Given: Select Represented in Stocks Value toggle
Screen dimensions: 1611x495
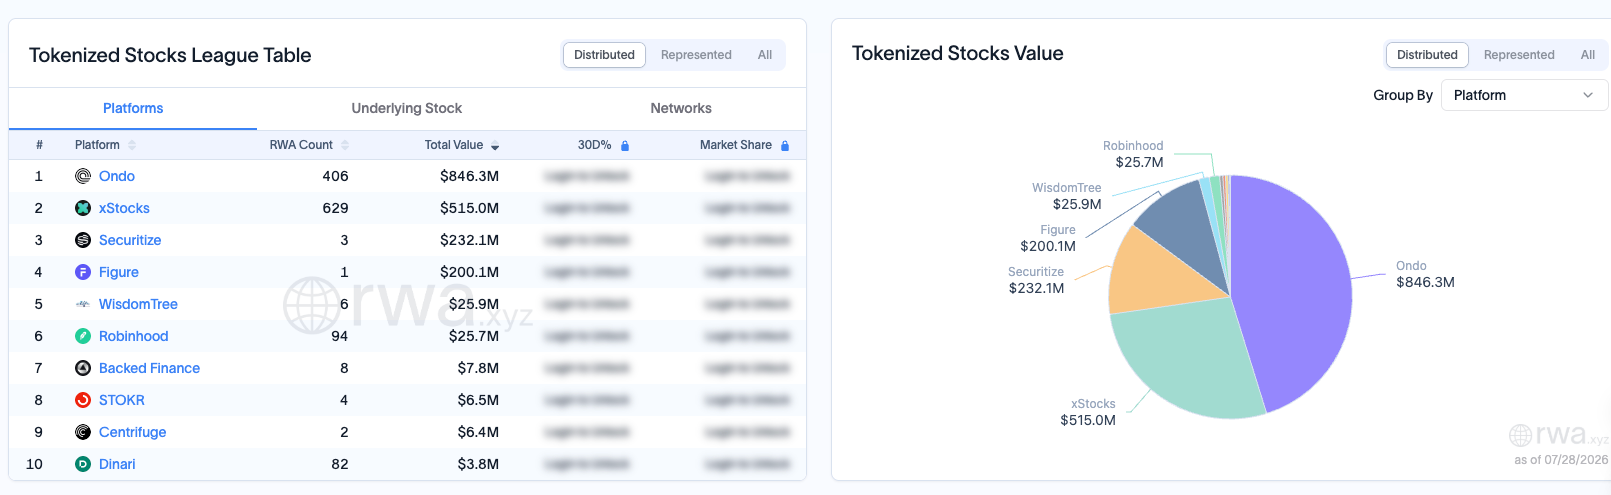Looking at the screenshot, I should point(1519,55).
